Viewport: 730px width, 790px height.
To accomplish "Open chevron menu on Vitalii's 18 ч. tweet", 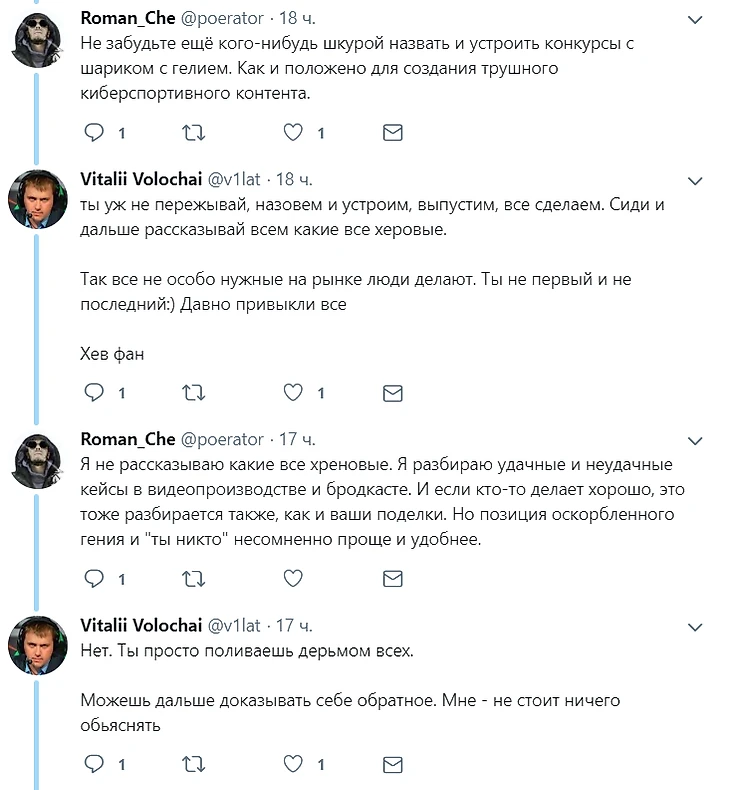I will pos(697,180).
